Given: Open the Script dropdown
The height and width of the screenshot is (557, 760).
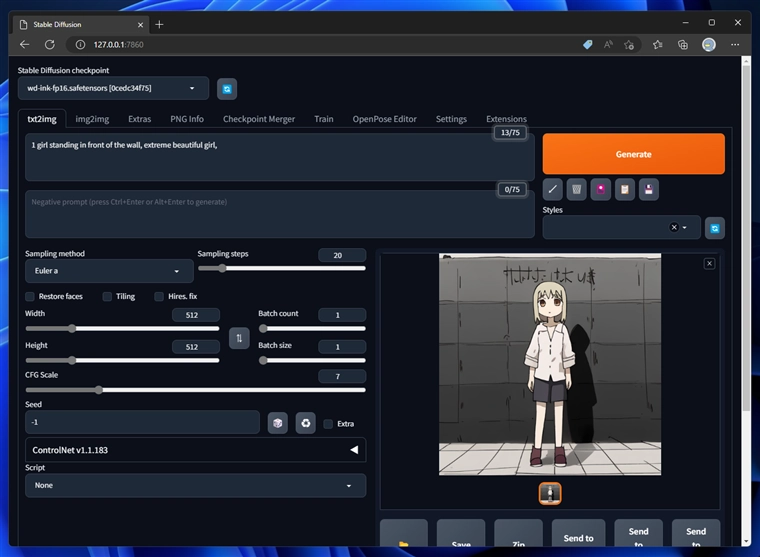Looking at the screenshot, I should [x=195, y=485].
